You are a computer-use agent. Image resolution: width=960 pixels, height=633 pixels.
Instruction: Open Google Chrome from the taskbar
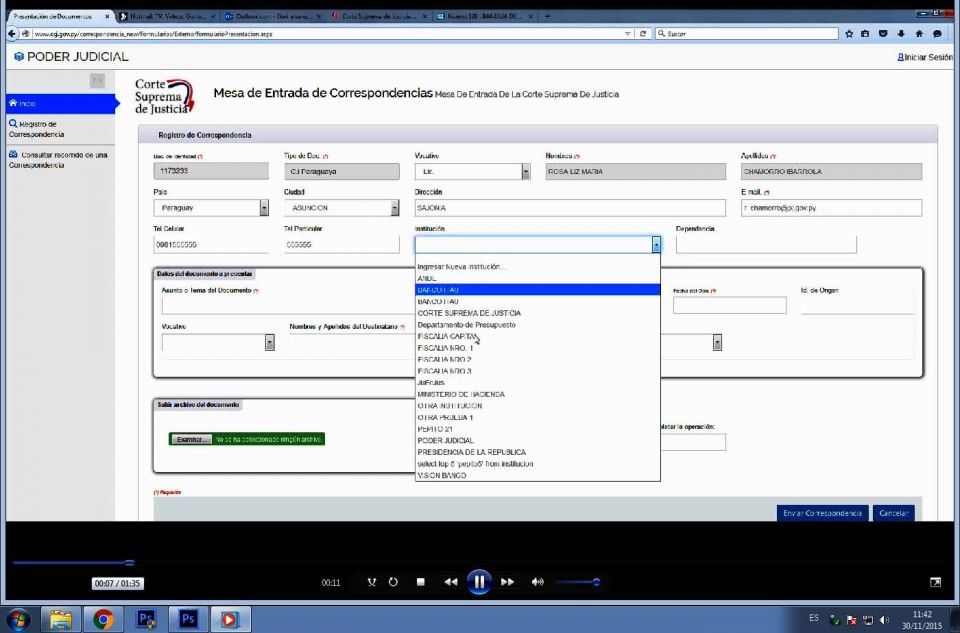click(x=103, y=620)
